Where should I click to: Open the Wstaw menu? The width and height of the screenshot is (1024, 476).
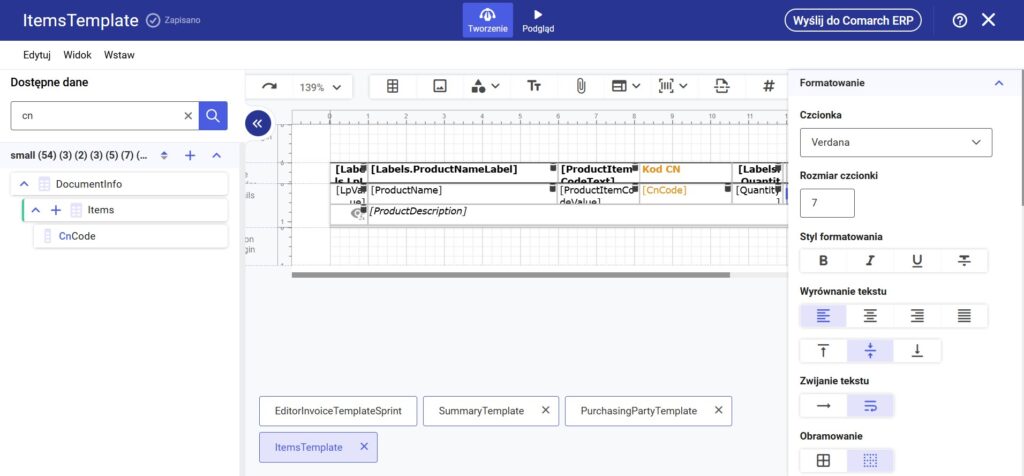(x=119, y=55)
